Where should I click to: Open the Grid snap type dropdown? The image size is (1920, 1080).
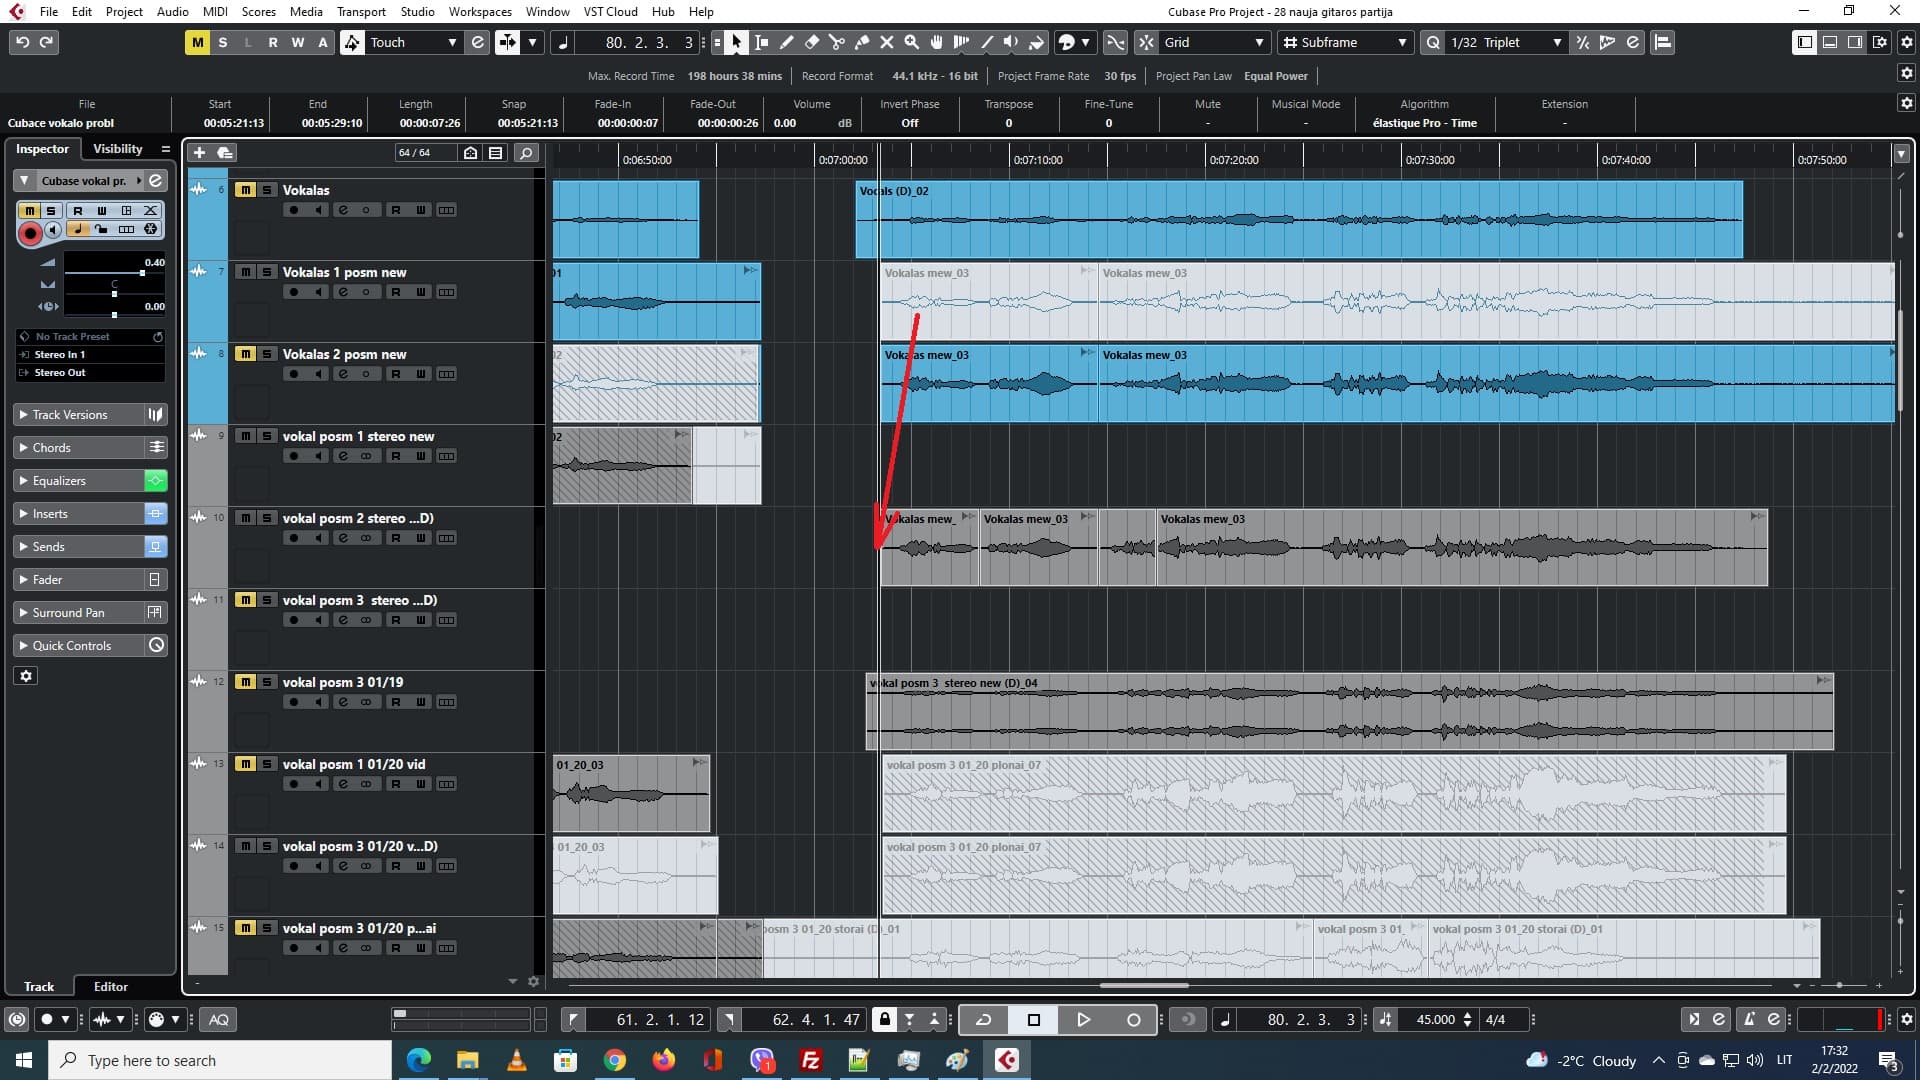pos(1210,42)
